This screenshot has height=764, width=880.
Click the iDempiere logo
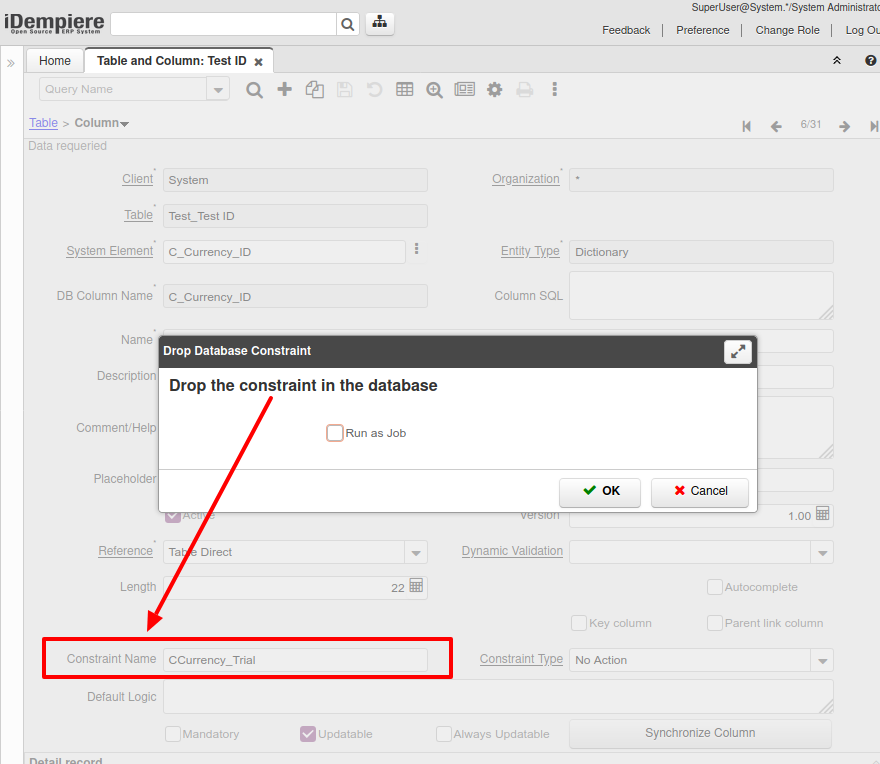click(x=54, y=24)
